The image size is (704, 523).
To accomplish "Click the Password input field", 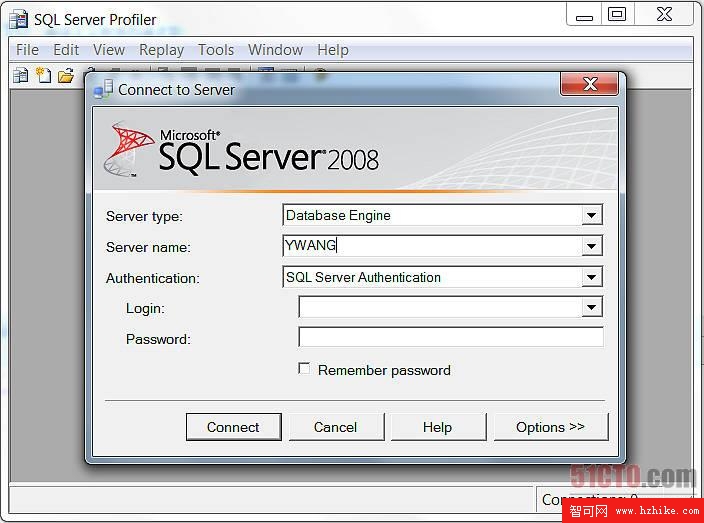I will [x=451, y=337].
